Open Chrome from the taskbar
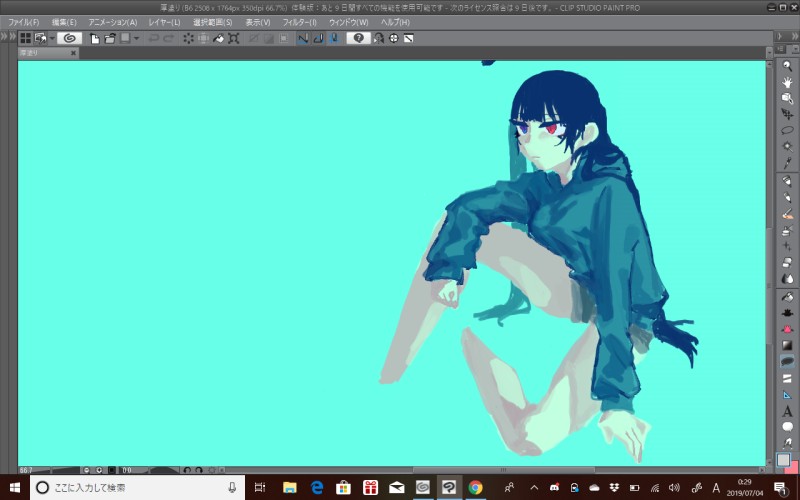800x500 pixels. 475,488
